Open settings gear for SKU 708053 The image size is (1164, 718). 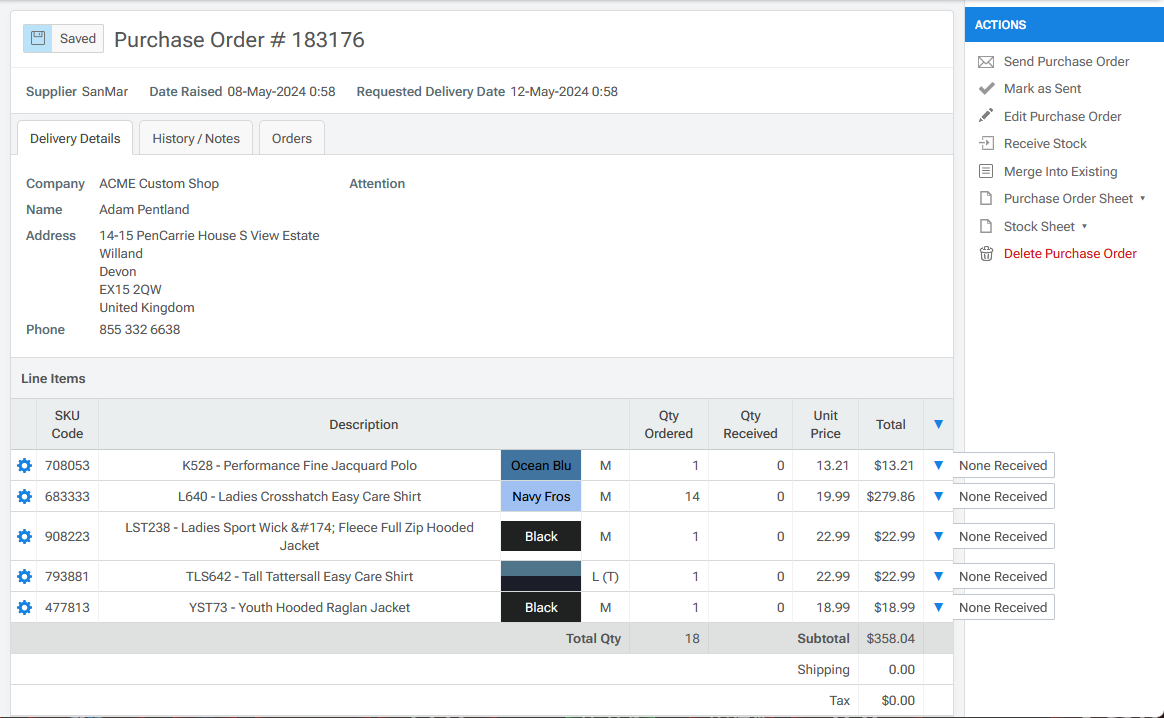[23, 465]
